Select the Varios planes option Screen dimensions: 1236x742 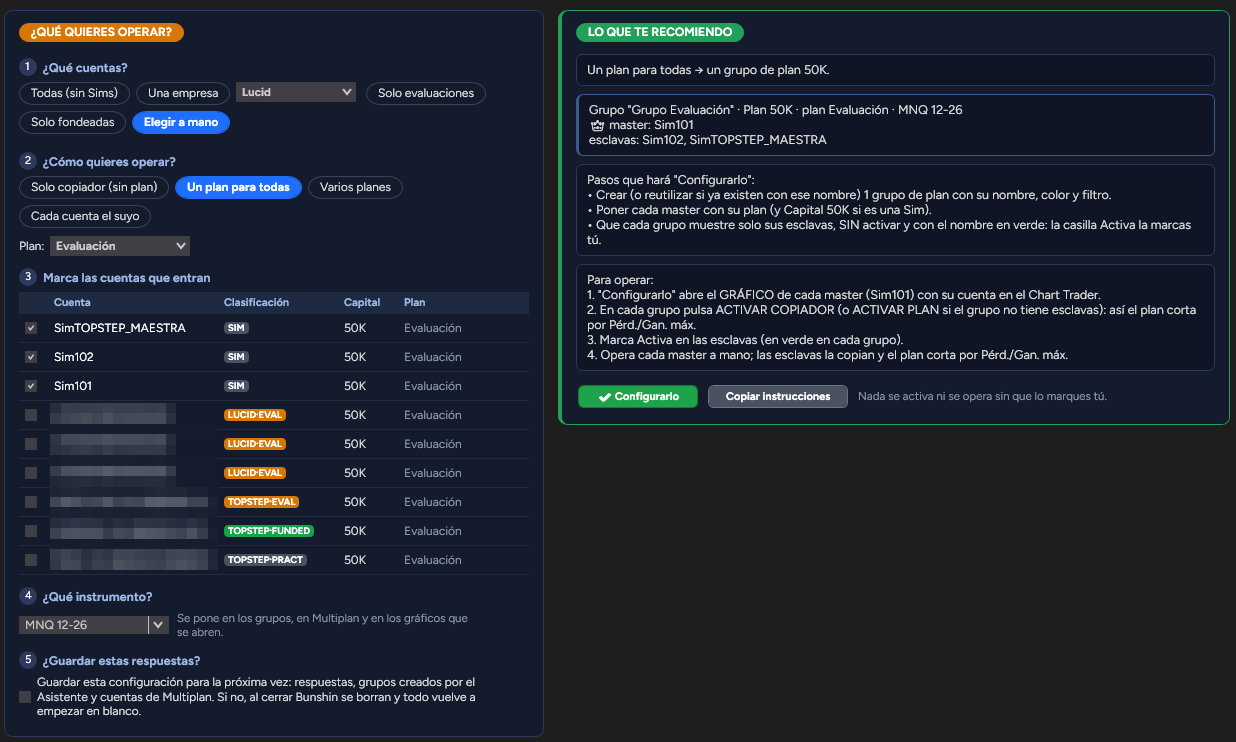click(355, 187)
